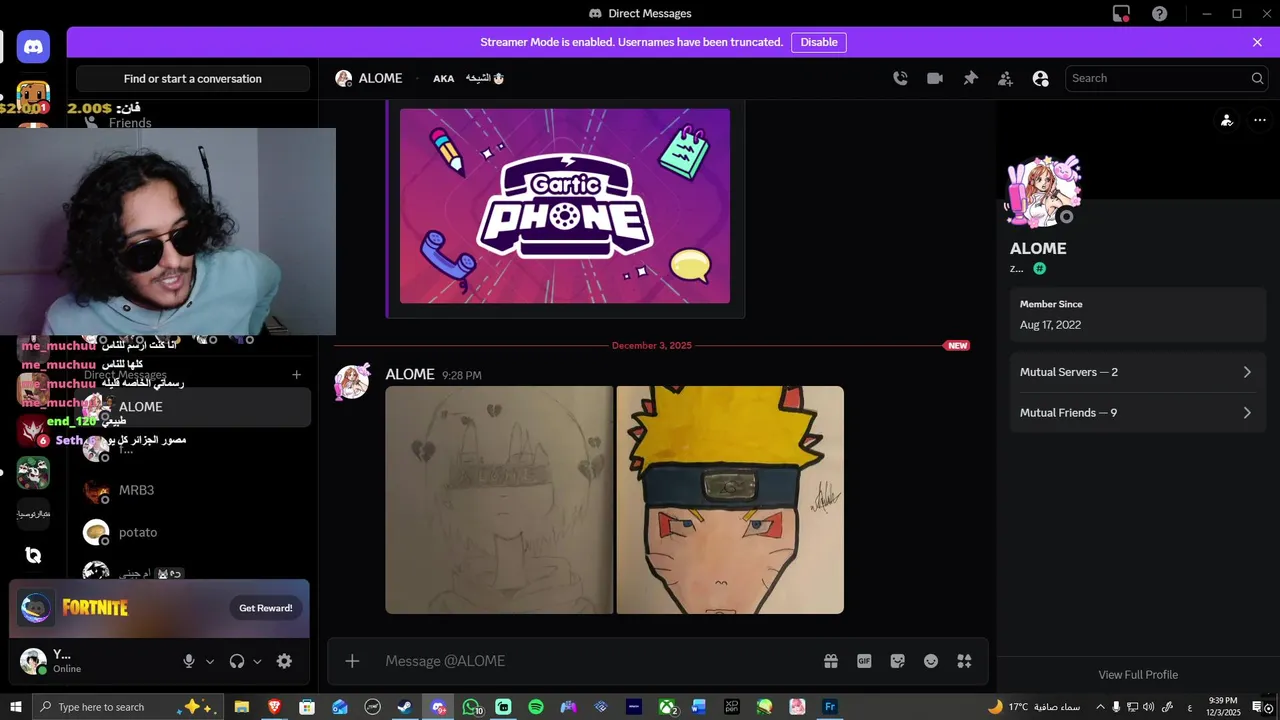Screen dimensions: 1280x720
Task: Click your user avatar in the bottom panel
Action: click(33, 661)
